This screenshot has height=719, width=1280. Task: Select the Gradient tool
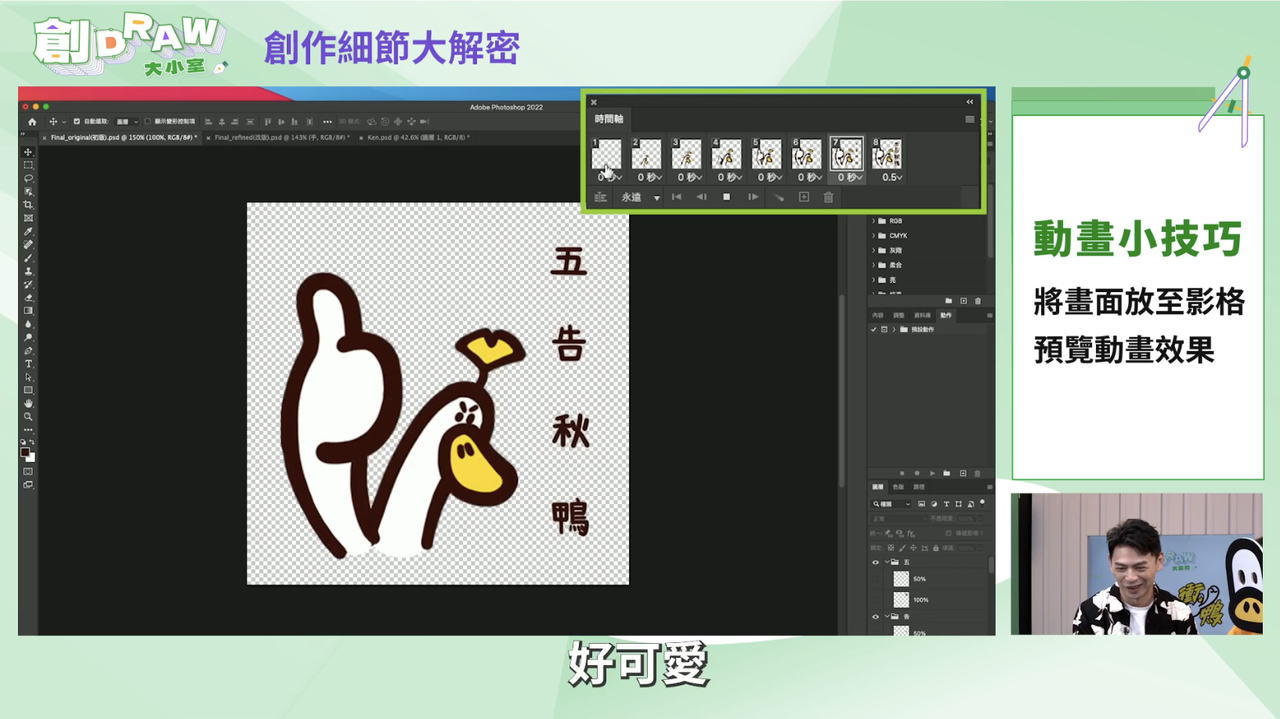28,311
